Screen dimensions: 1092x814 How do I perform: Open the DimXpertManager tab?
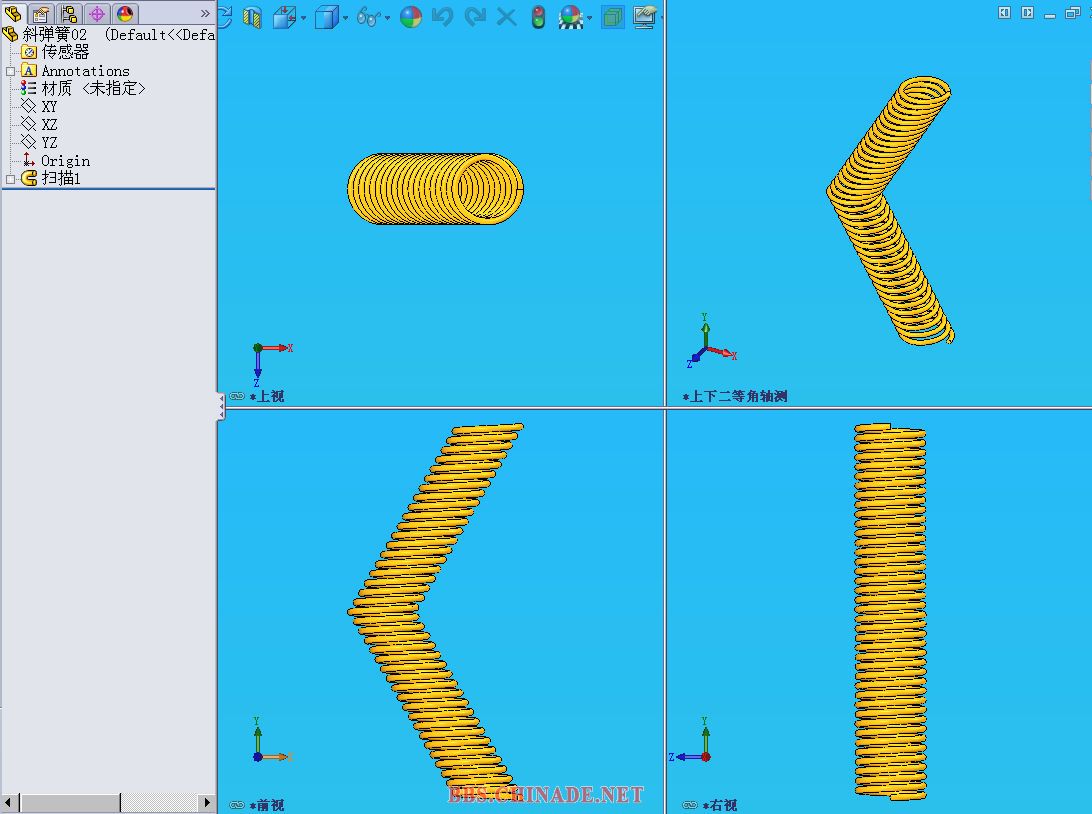[97, 14]
